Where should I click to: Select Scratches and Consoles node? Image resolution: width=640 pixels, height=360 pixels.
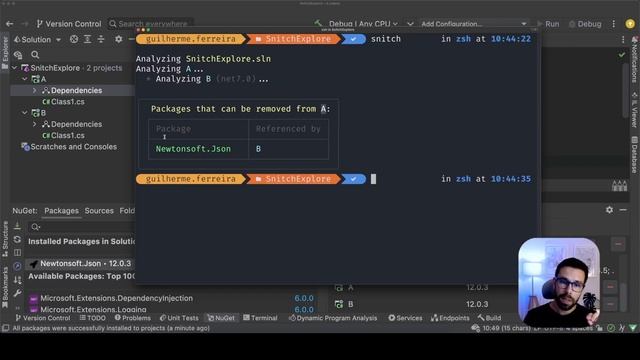point(69,147)
